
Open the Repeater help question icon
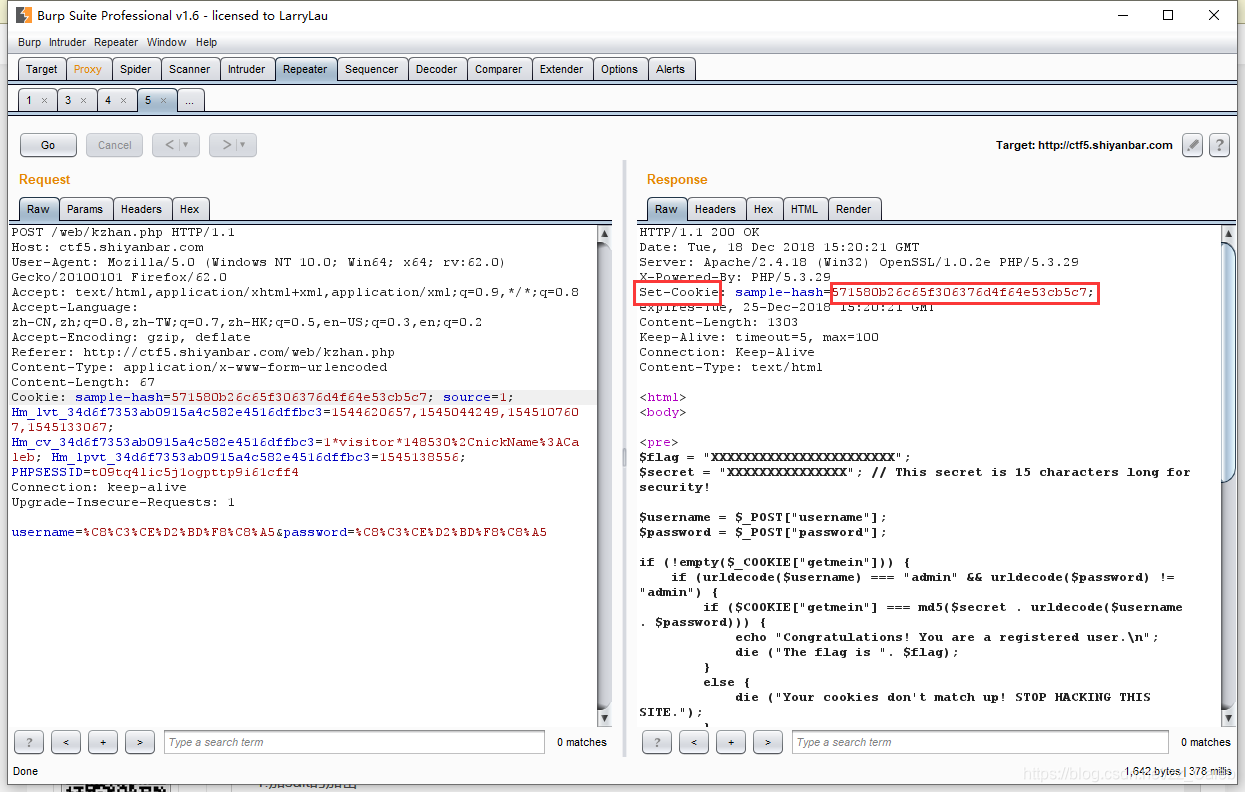[x=1218, y=145]
